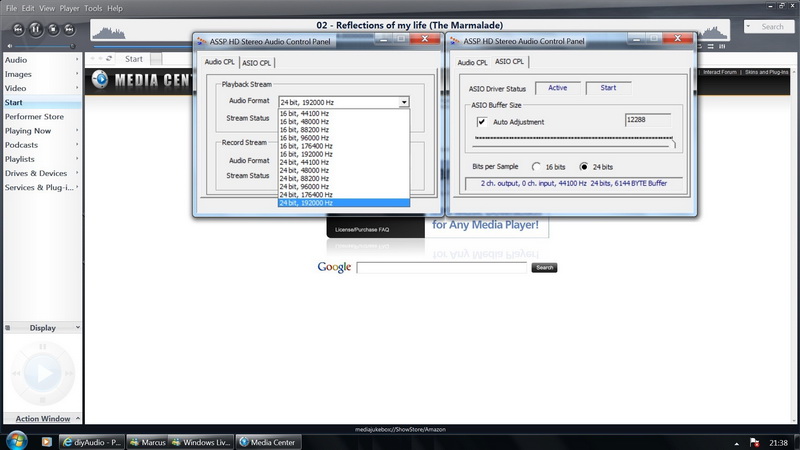The image size is (800, 450).
Task: Open the Windows Start orb
Action: click(x=17, y=441)
